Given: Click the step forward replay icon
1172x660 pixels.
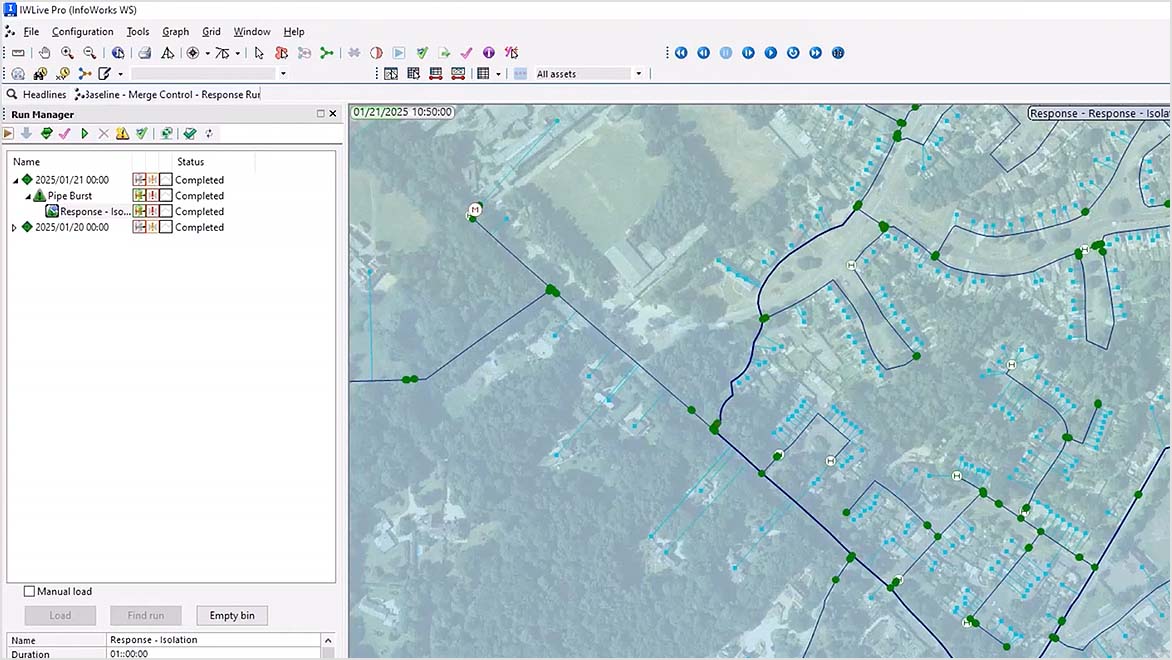Looking at the screenshot, I should click(x=748, y=52).
